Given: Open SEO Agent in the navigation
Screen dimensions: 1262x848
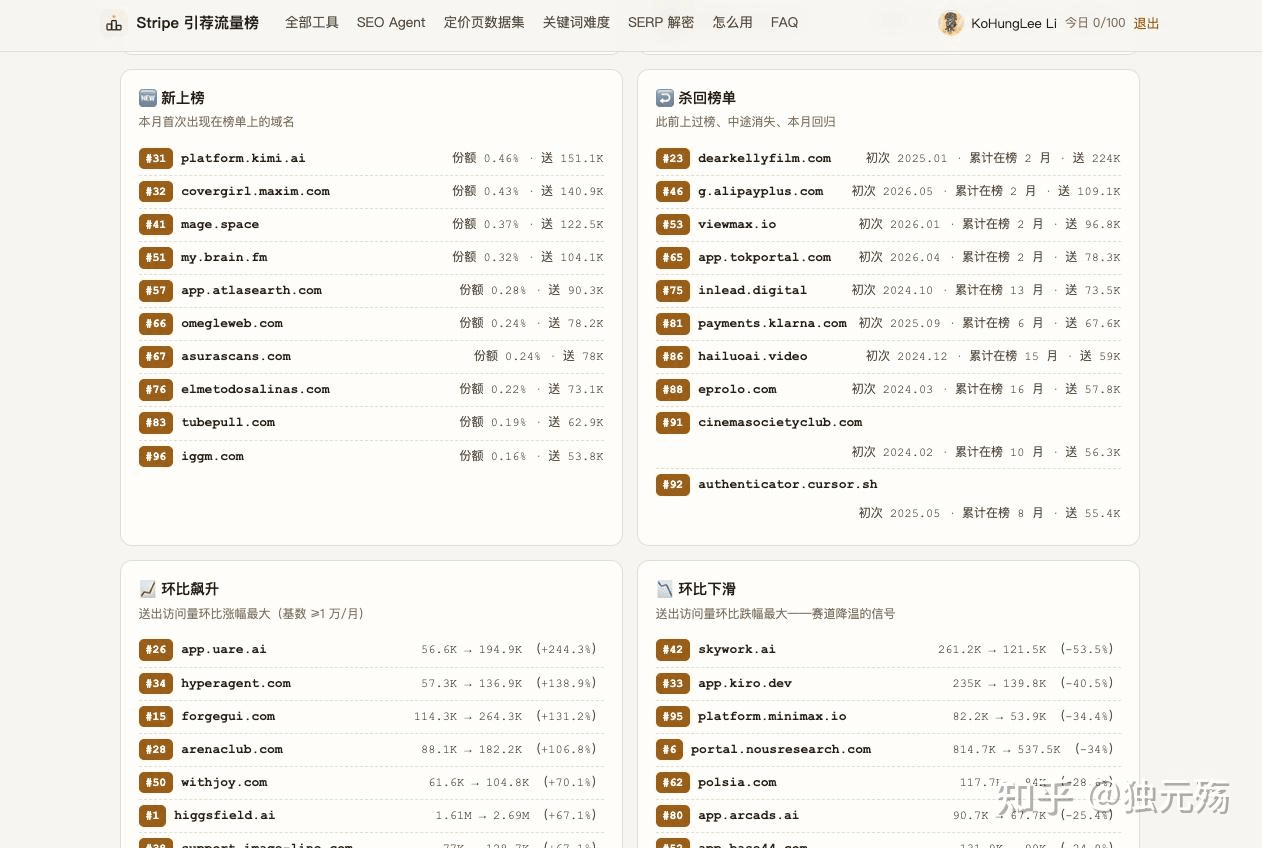Looking at the screenshot, I should pos(391,22).
